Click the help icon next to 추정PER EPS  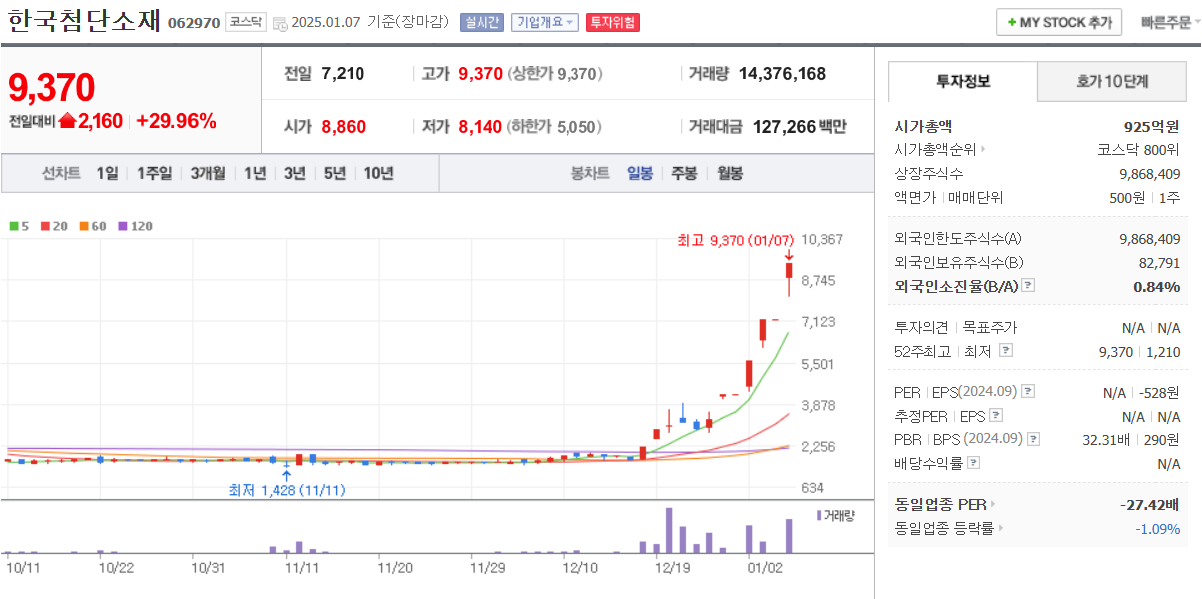(x=995, y=415)
